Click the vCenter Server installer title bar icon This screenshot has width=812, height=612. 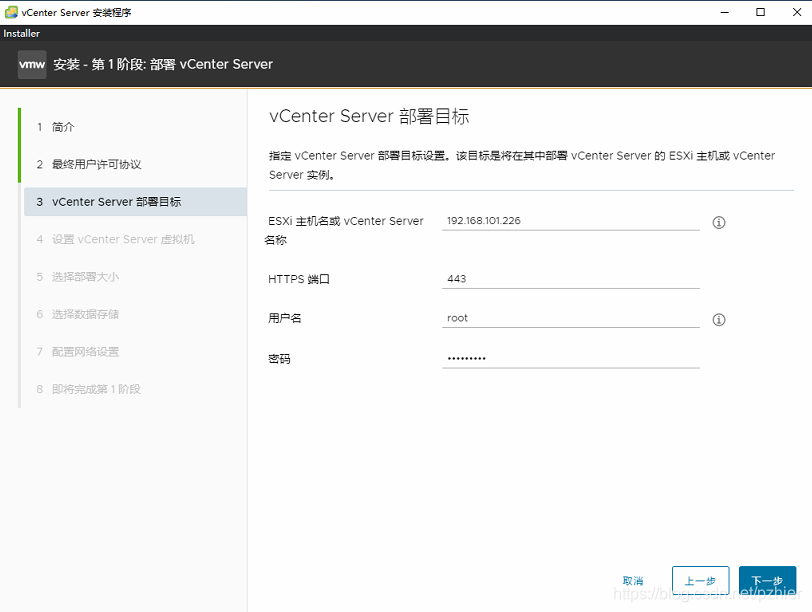(11, 12)
